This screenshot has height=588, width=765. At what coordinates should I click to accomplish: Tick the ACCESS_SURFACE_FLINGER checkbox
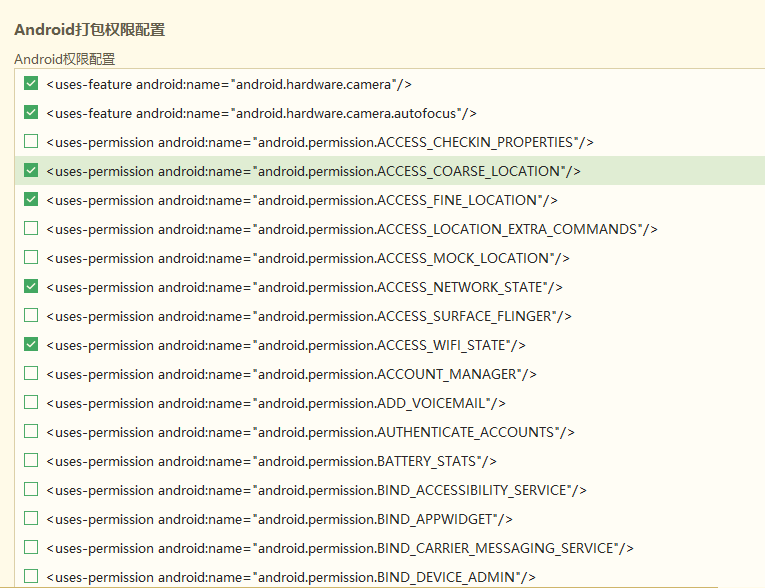point(31,316)
